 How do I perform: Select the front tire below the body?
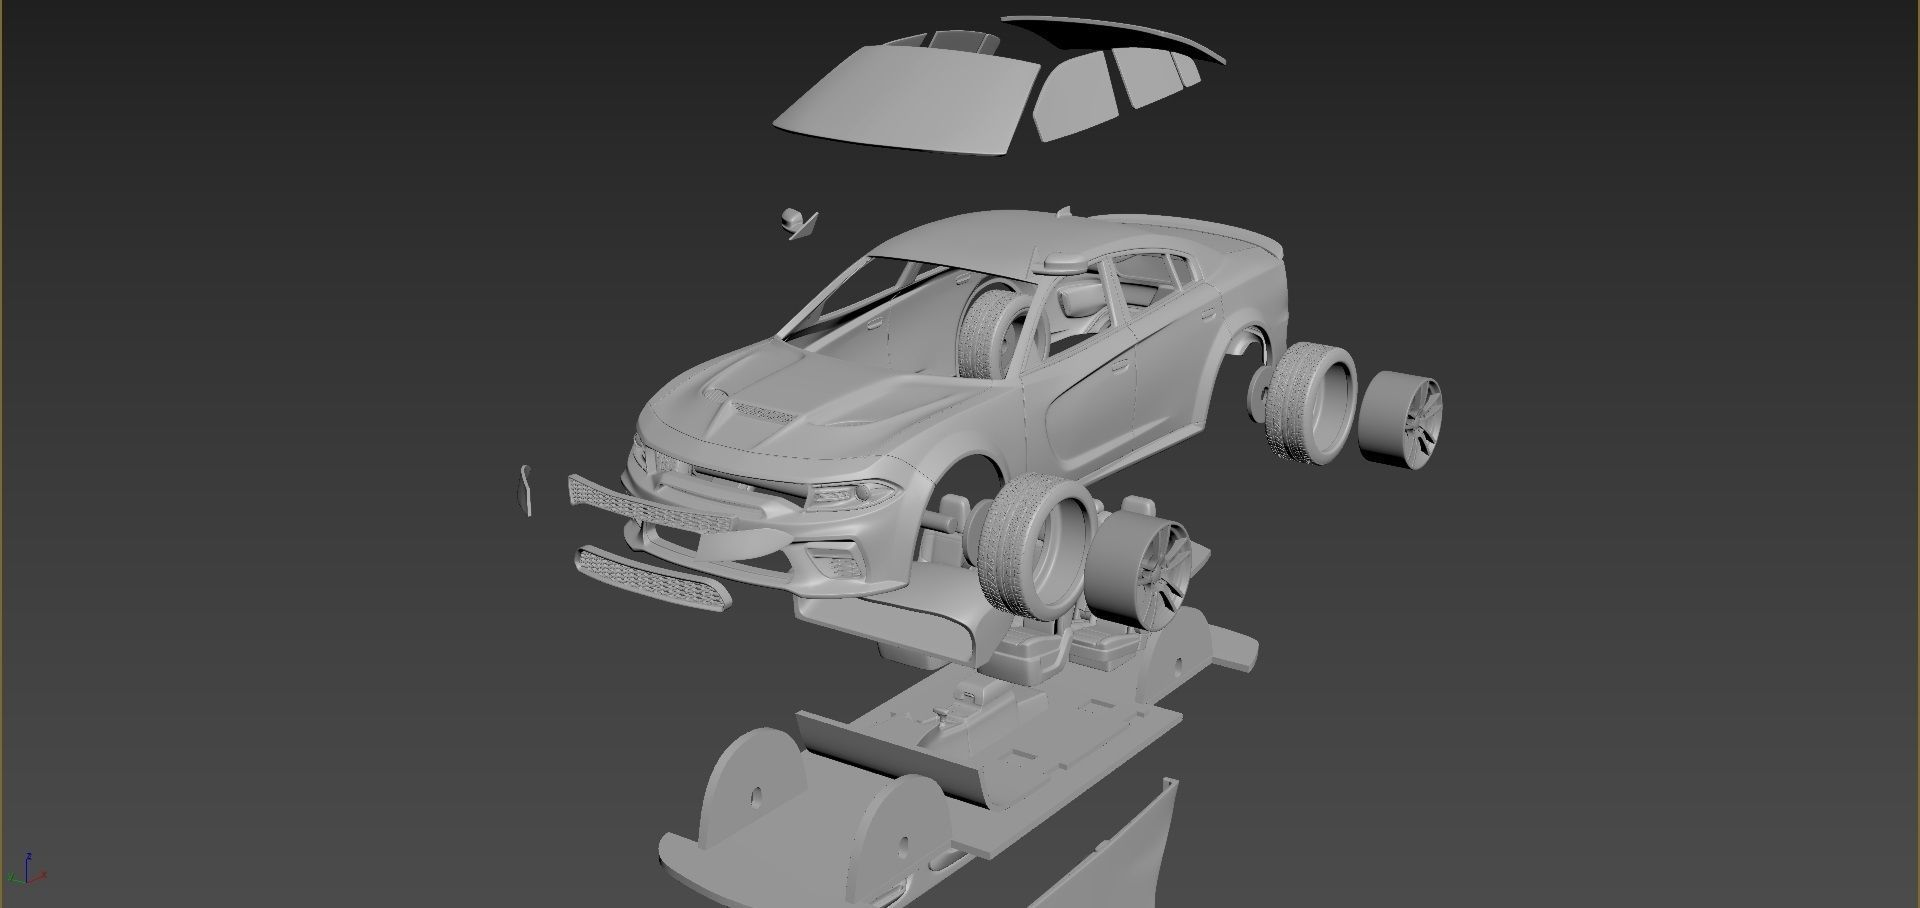click(x=1036, y=545)
